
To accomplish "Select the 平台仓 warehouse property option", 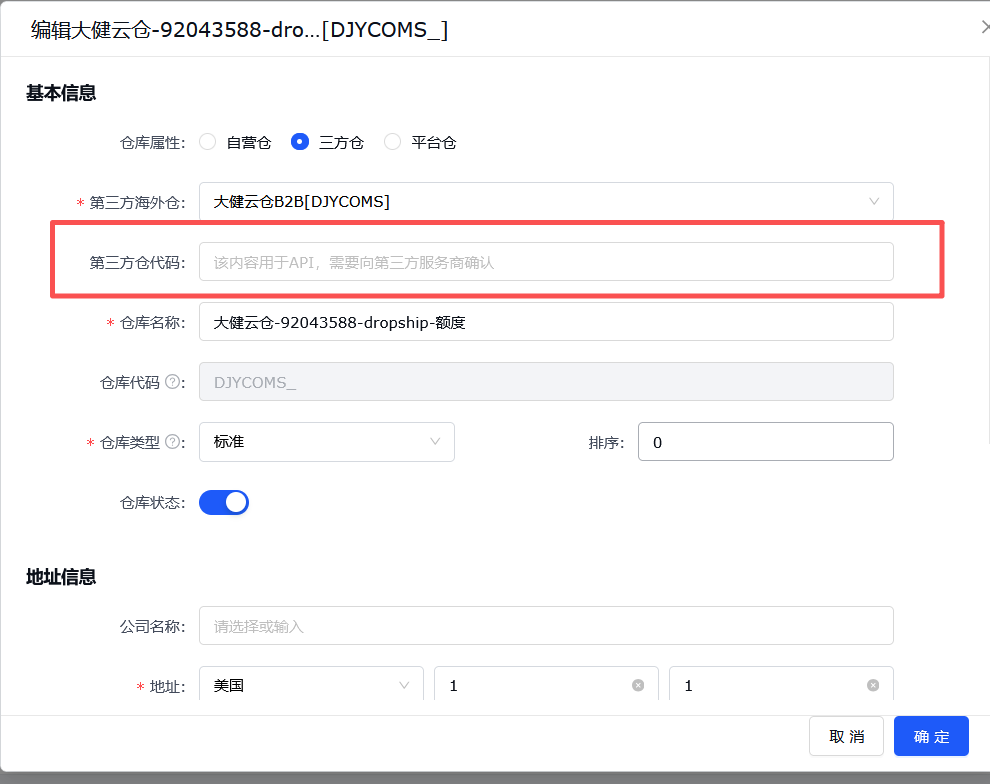I will tap(392, 142).
